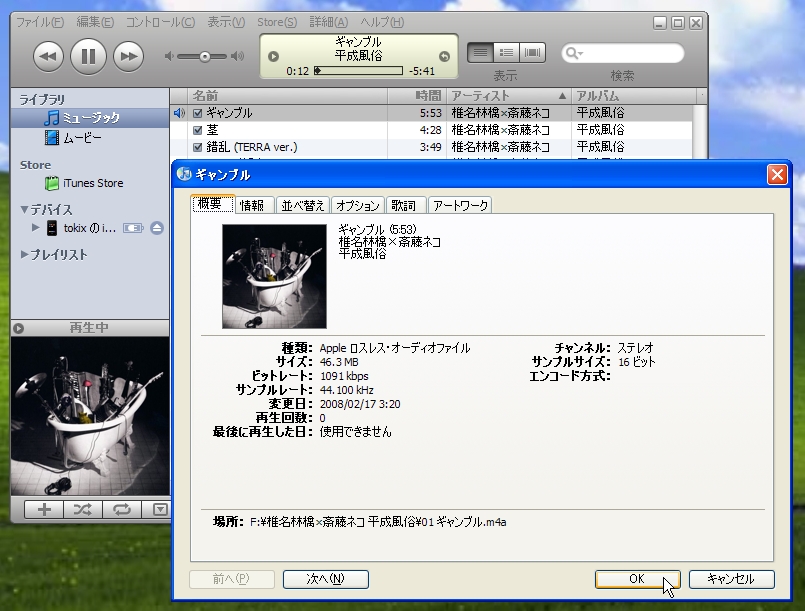The height and width of the screenshot is (611, 805).
Task: Sort by アルバム column header
Action: tap(634, 96)
